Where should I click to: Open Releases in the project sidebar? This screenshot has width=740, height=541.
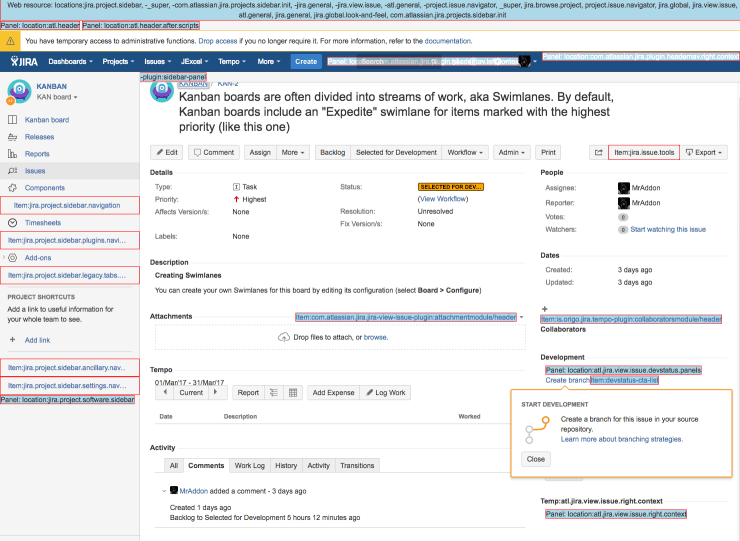39,137
